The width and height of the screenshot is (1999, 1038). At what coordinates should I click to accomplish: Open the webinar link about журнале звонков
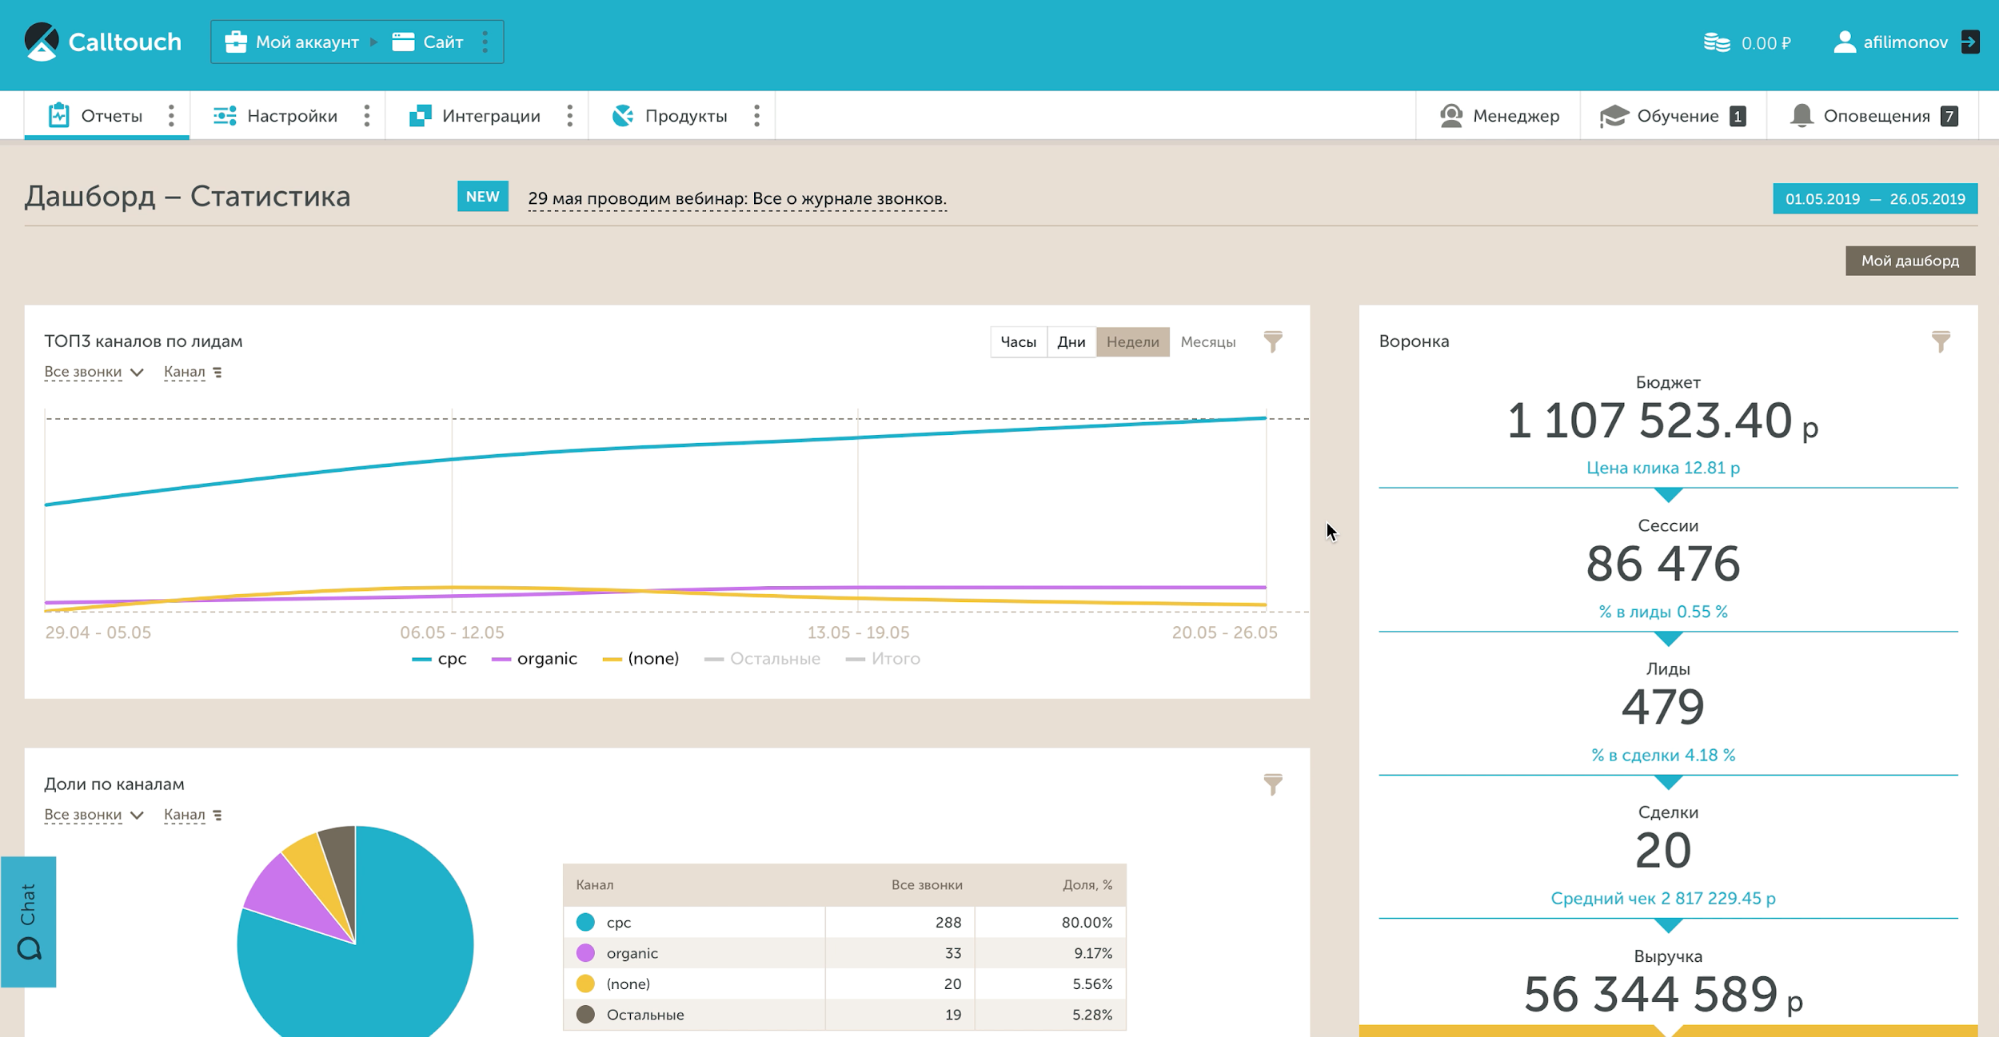pyautogui.click(x=737, y=199)
